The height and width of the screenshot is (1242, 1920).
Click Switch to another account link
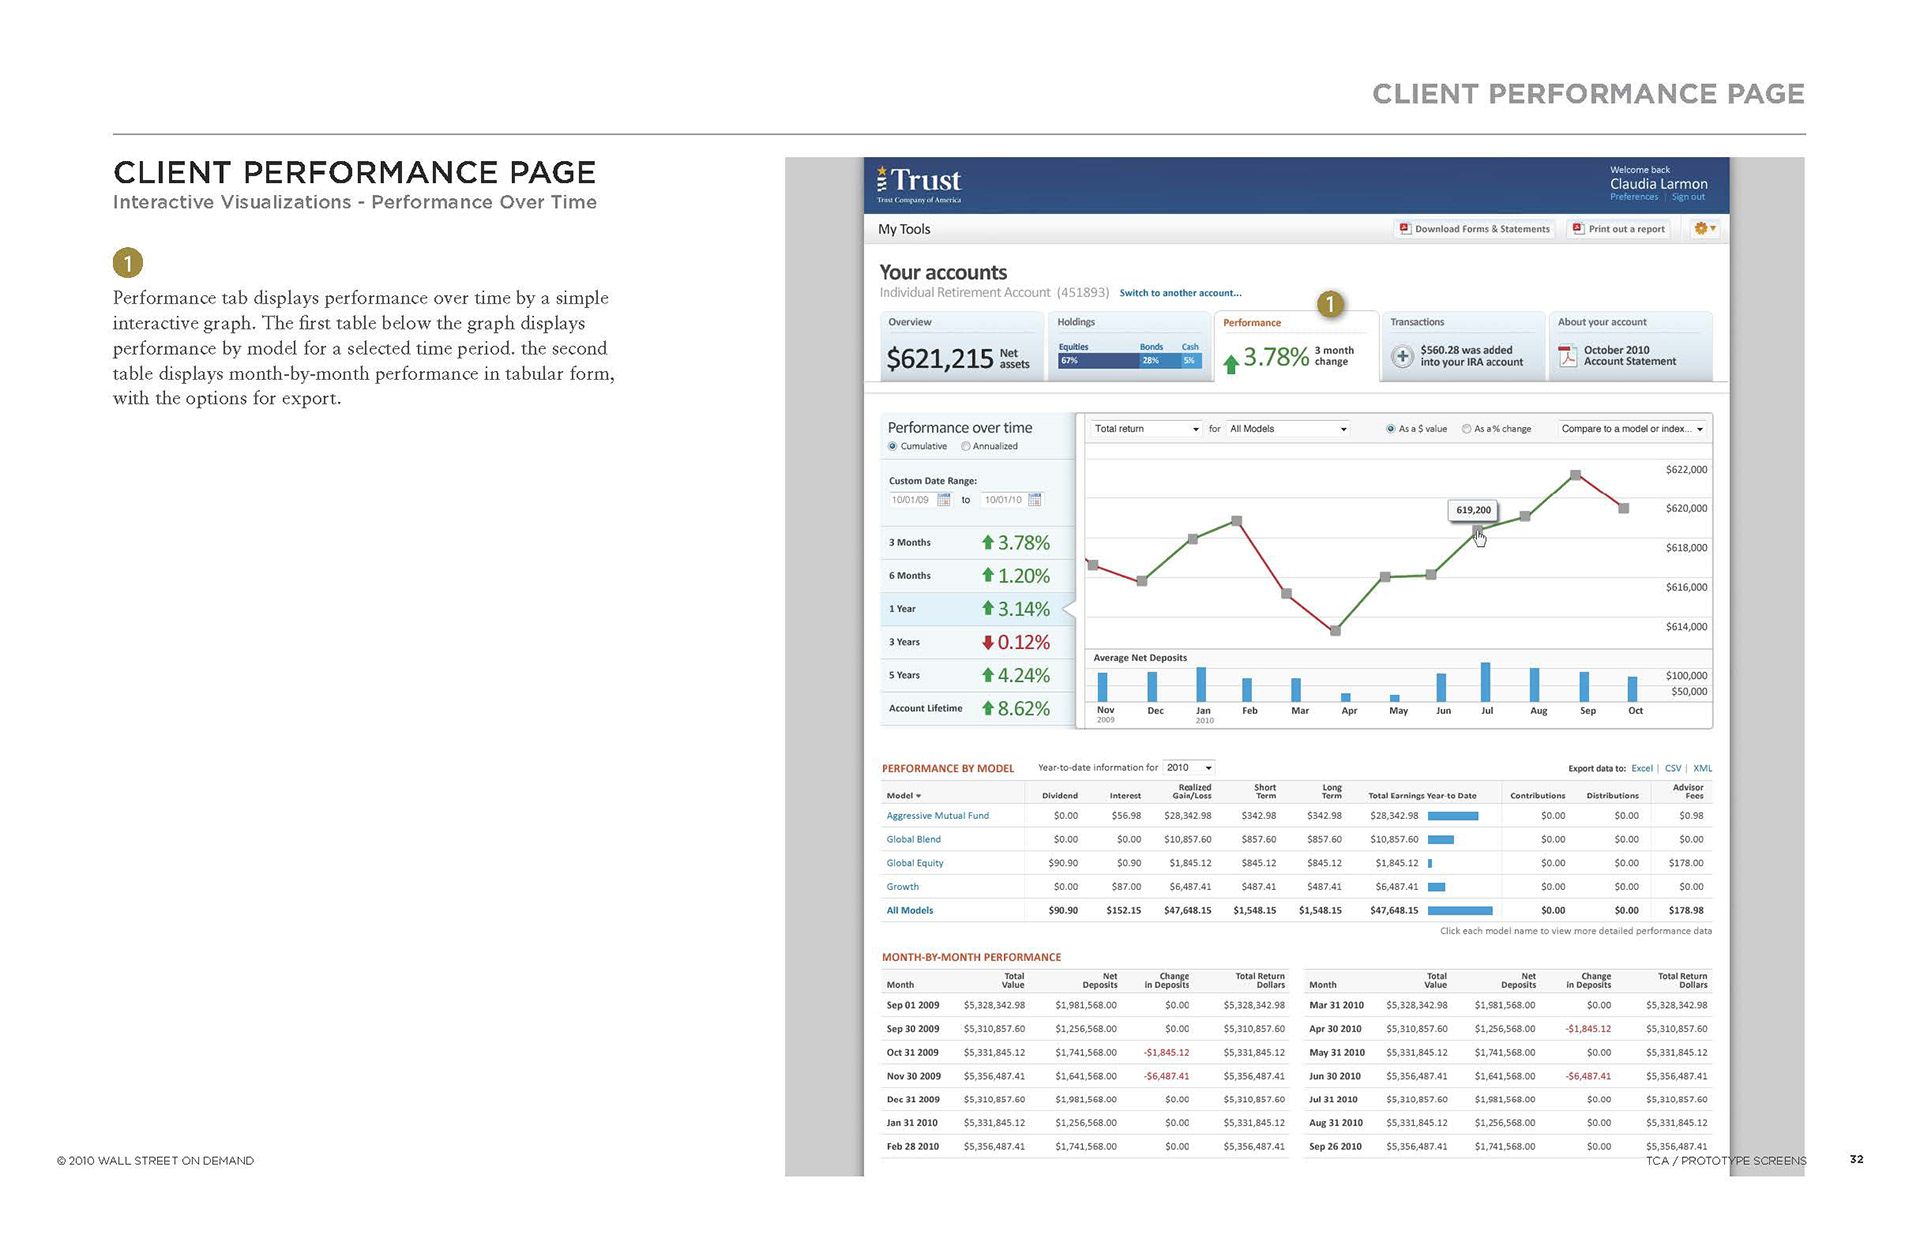tap(1180, 293)
